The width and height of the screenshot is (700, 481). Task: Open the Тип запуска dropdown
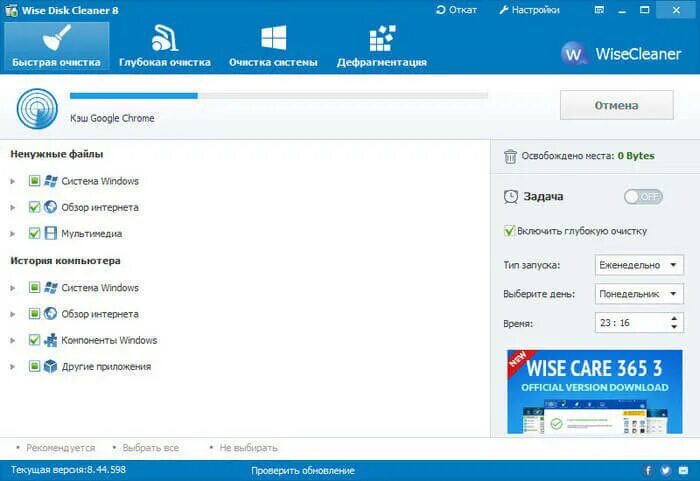(639, 265)
